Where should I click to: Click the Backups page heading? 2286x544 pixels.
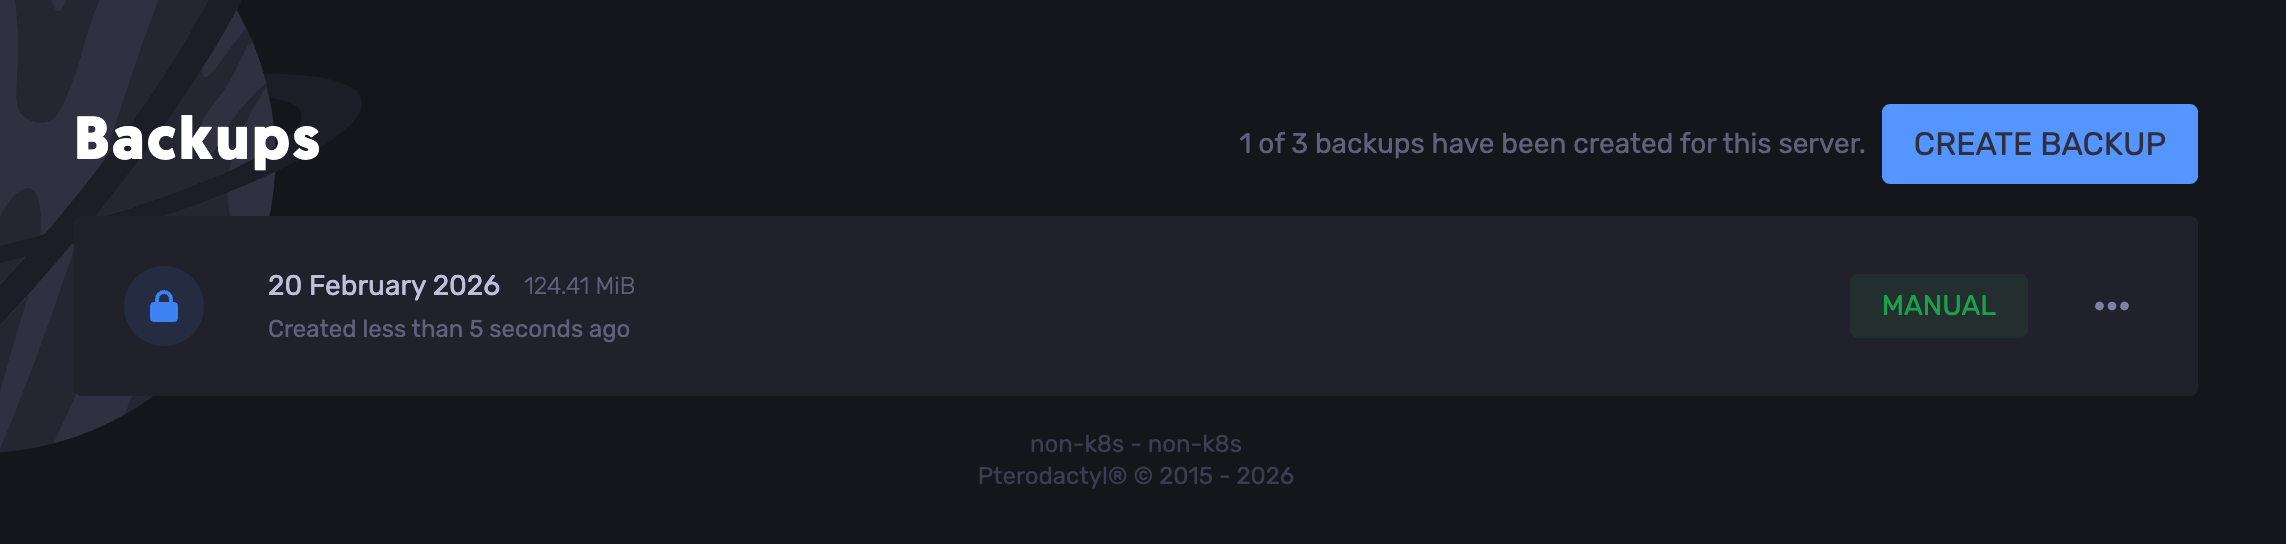tap(197, 139)
